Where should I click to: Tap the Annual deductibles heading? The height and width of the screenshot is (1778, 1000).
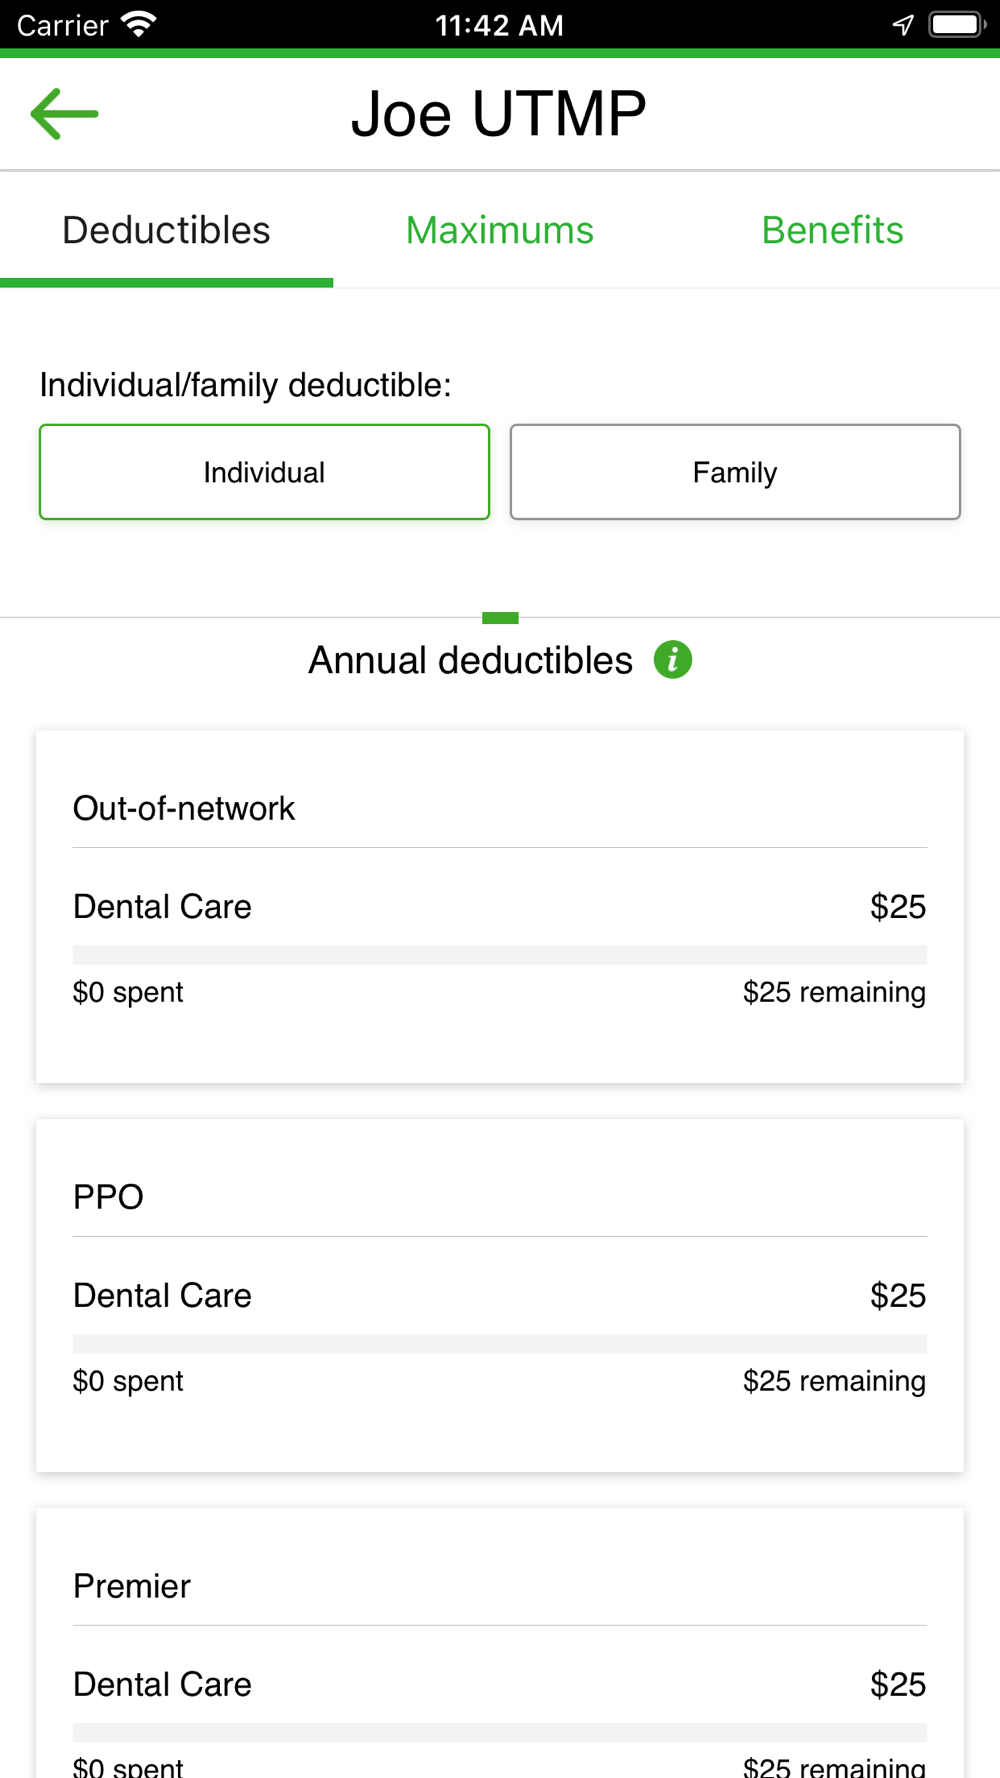[470, 660]
